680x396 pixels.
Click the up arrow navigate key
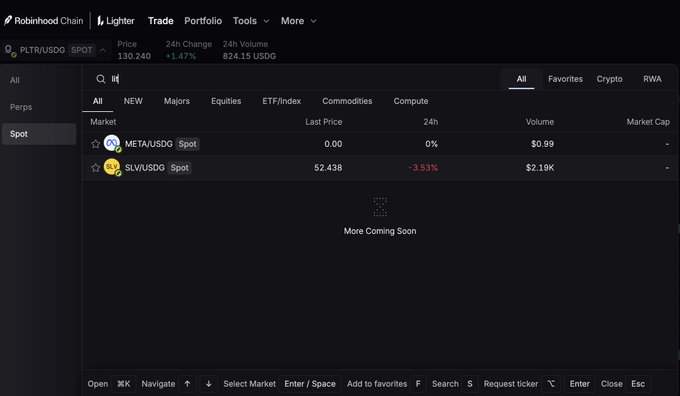pyautogui.click(x=187, y=384)
